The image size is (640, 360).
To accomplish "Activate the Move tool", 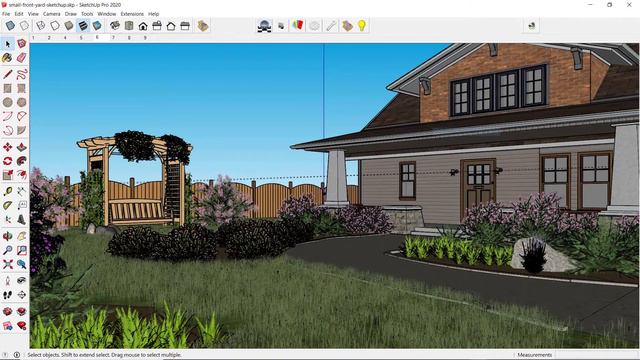I will pyautogui.click(x=8, y=147).
